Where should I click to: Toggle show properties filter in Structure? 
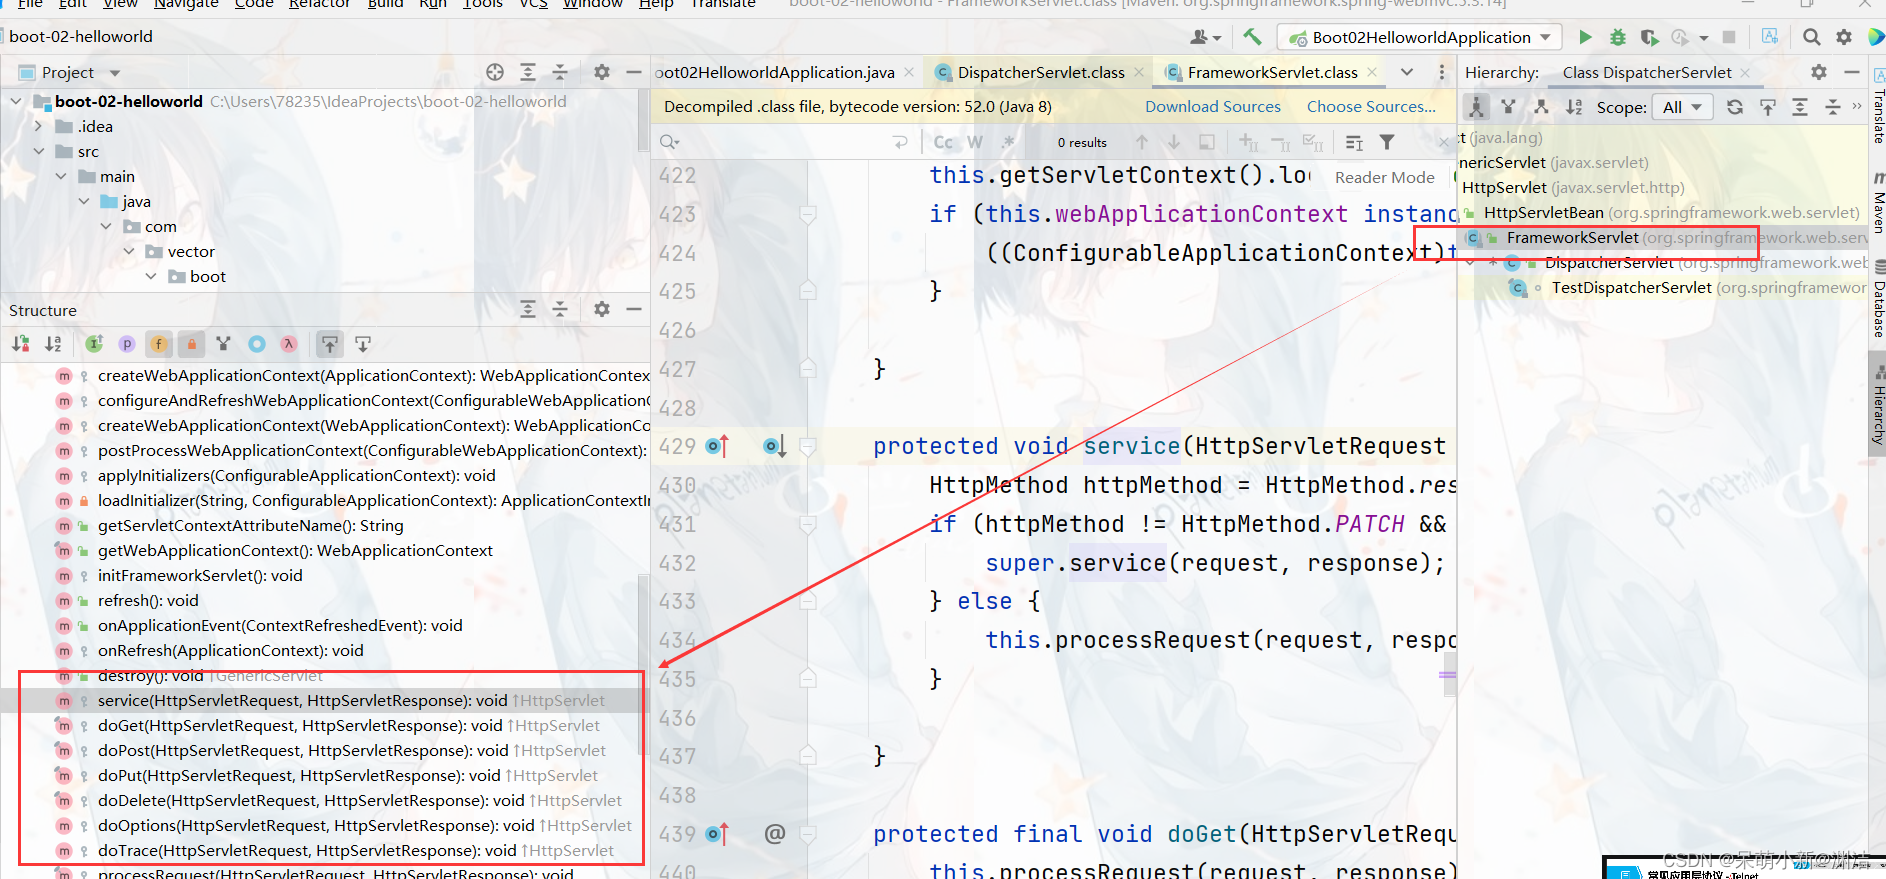pos(127,344)
